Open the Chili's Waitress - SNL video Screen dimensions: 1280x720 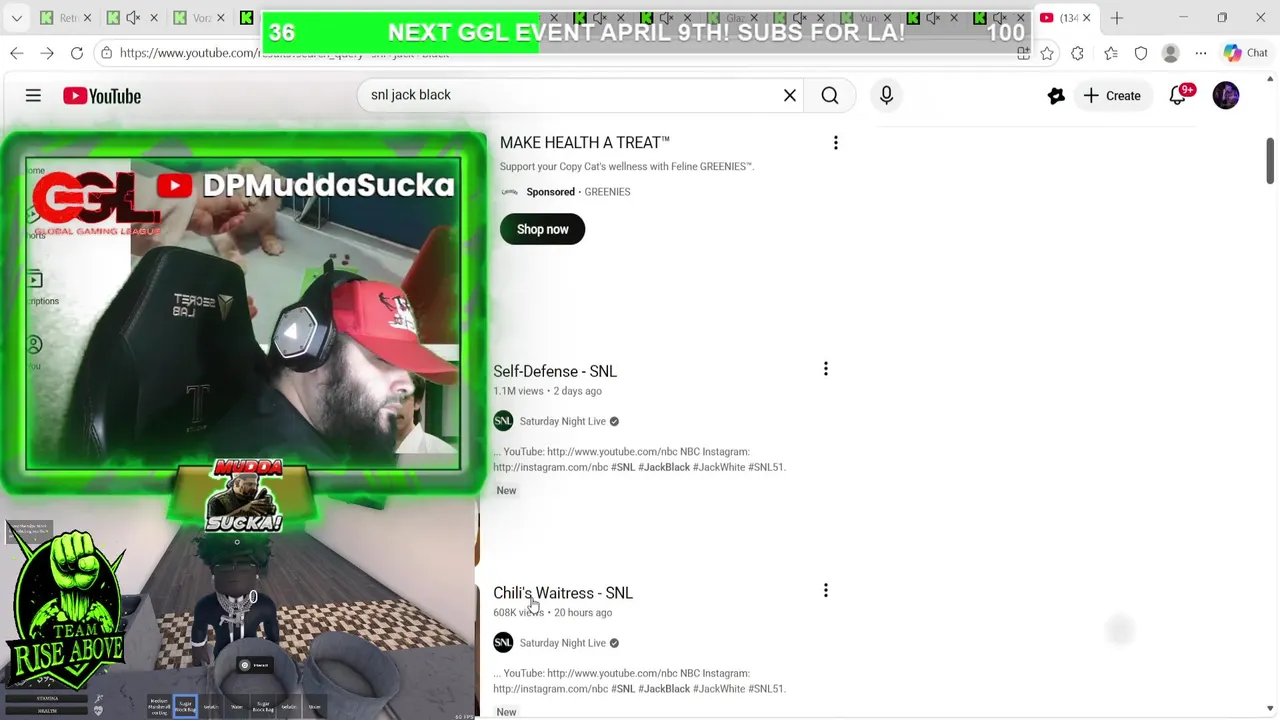tap(563, 593)
